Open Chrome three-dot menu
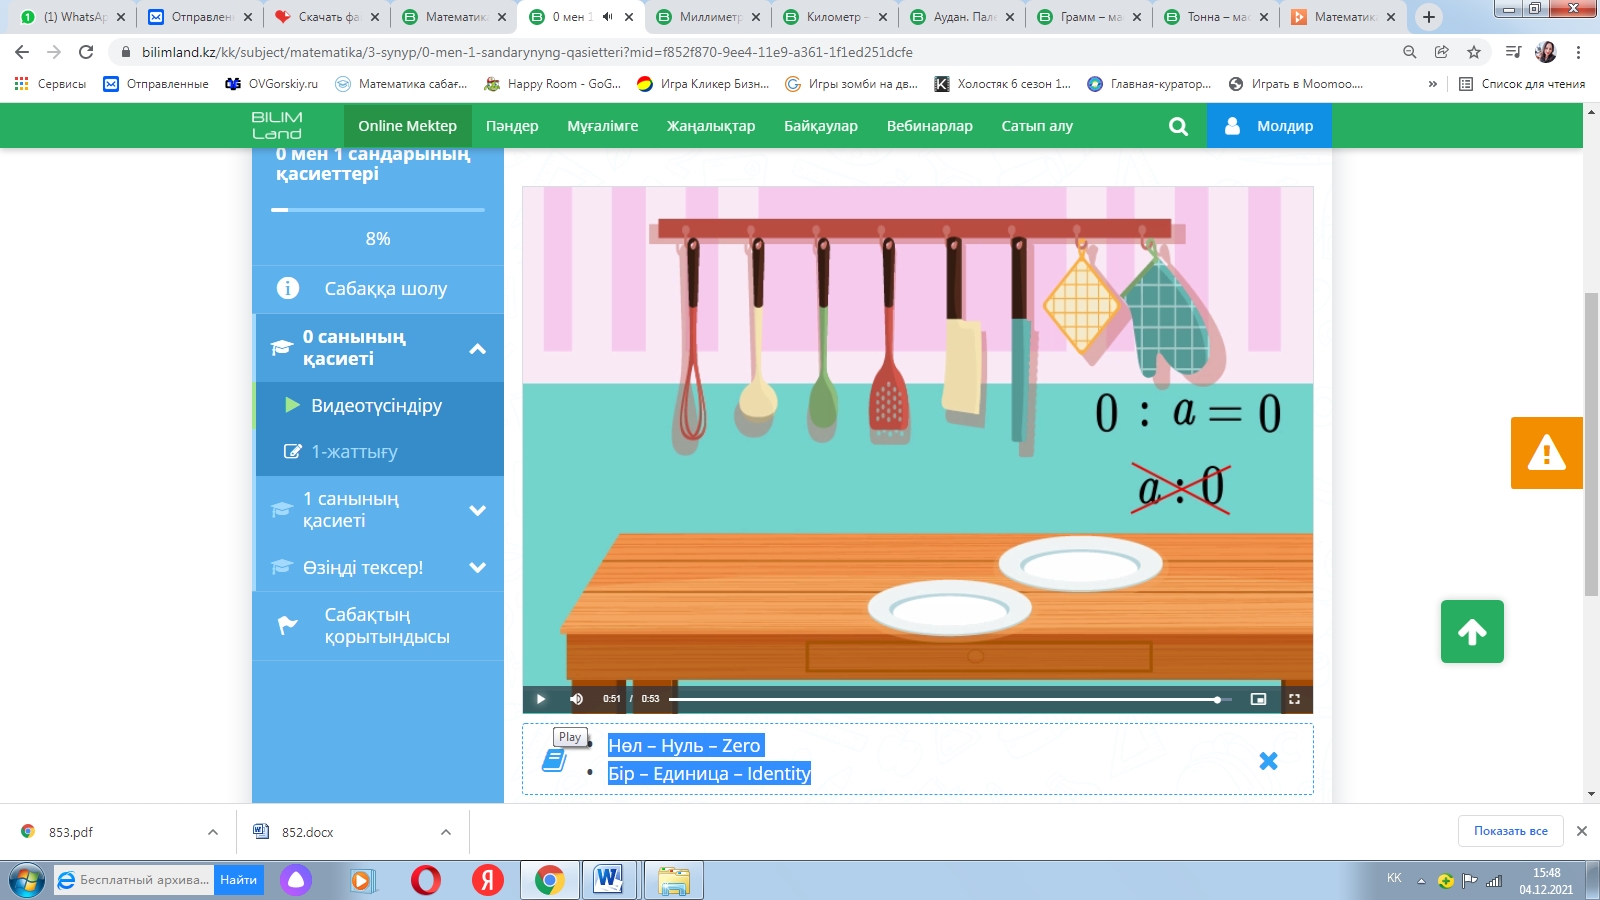1600x900 pixels. point(1578,52)
